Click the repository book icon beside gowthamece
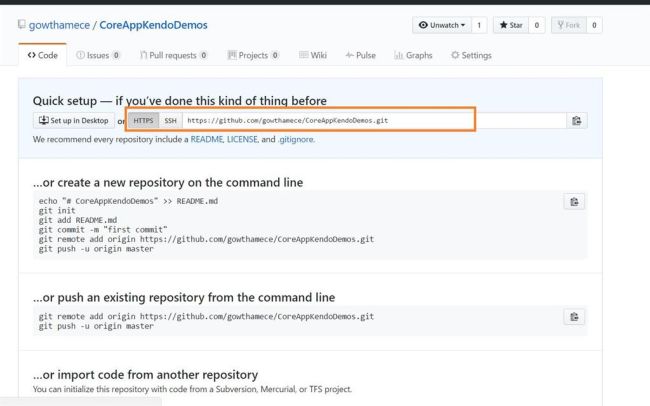650x406 pixels. 23,24
